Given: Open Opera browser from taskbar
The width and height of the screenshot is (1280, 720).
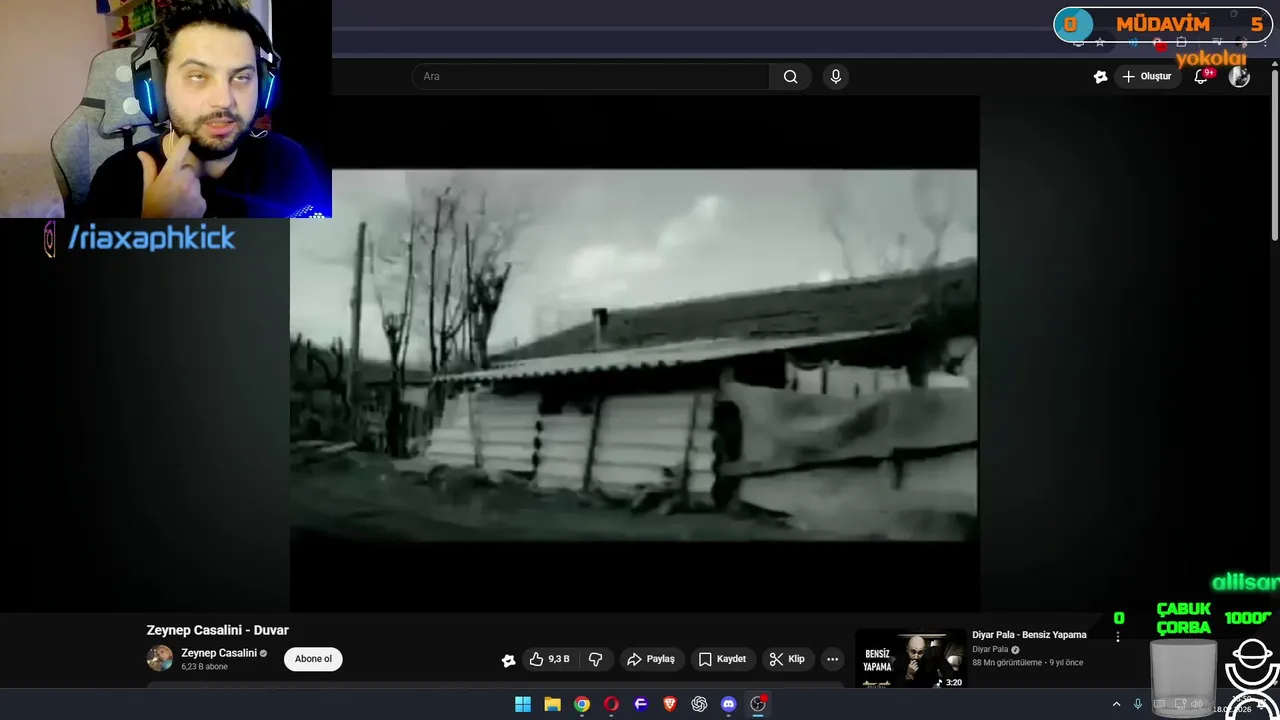Looking at the screenshot, I should click(x=611, y=704).
